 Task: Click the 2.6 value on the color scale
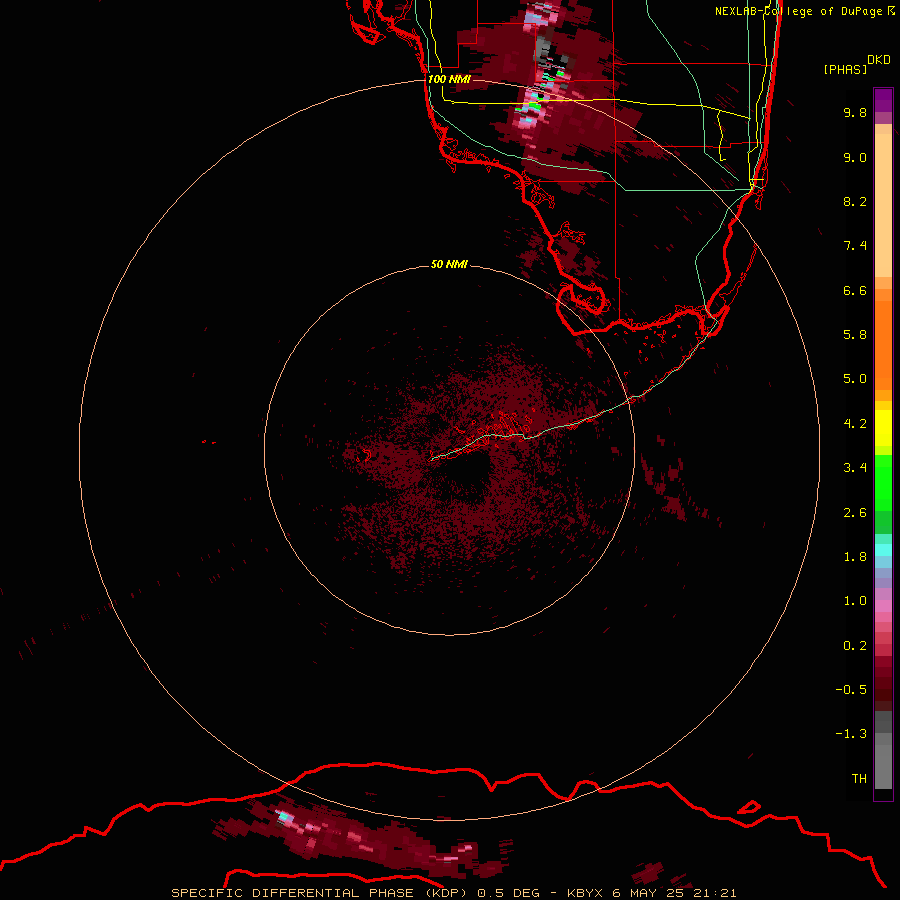pyautogui.click(x=855, y=513)
